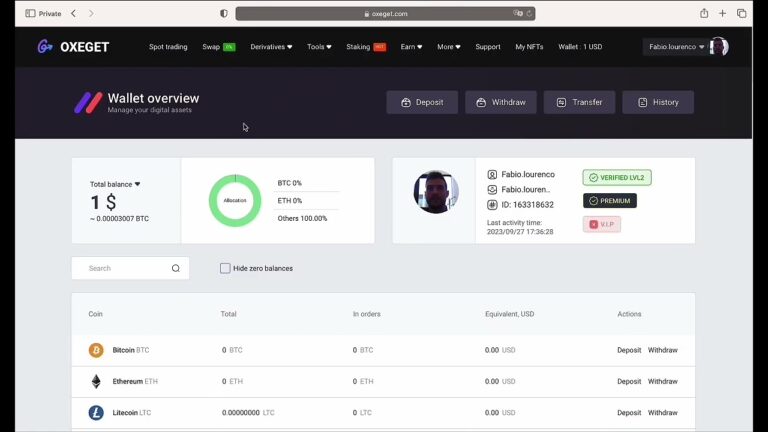Open Fabio.lourenco account dropdown
The image size is (768, 432).
point(676,47)
